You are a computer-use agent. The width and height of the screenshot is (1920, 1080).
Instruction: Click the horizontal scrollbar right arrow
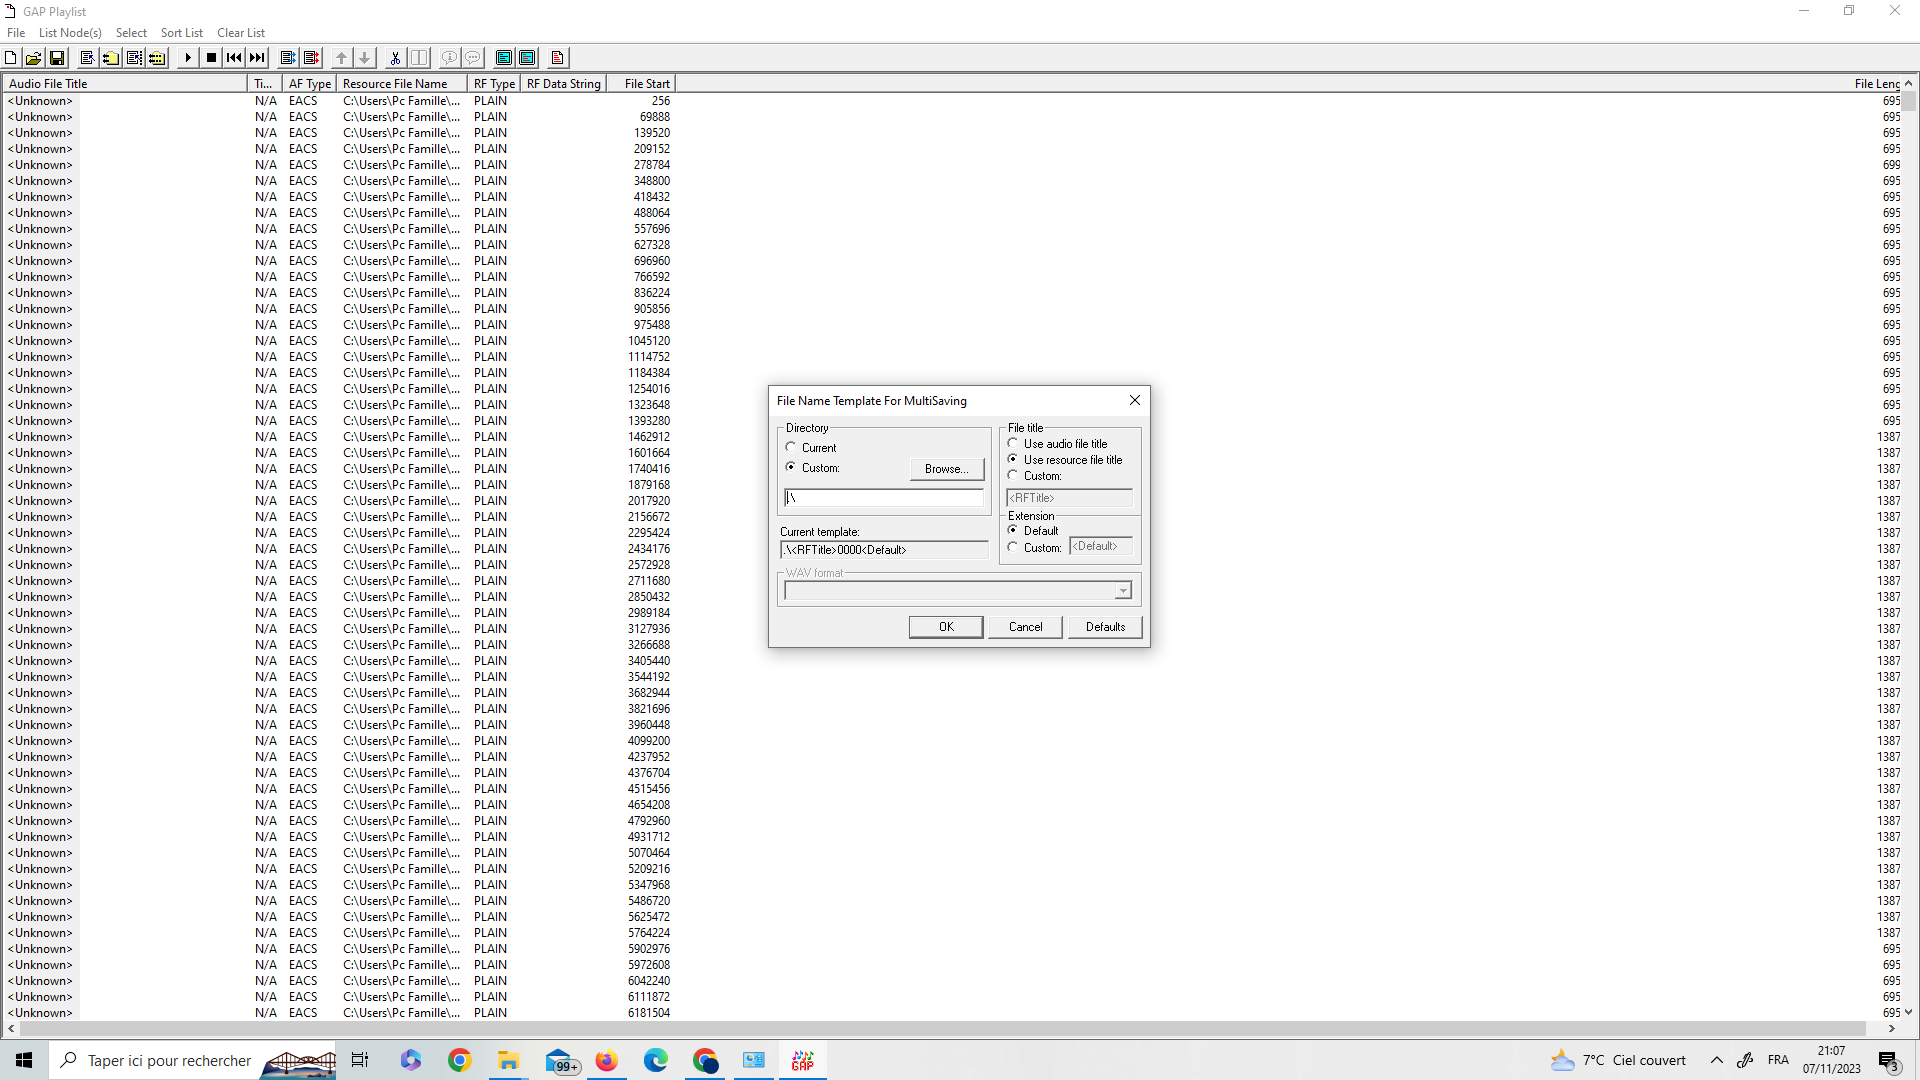[x=1891, y=1028]
